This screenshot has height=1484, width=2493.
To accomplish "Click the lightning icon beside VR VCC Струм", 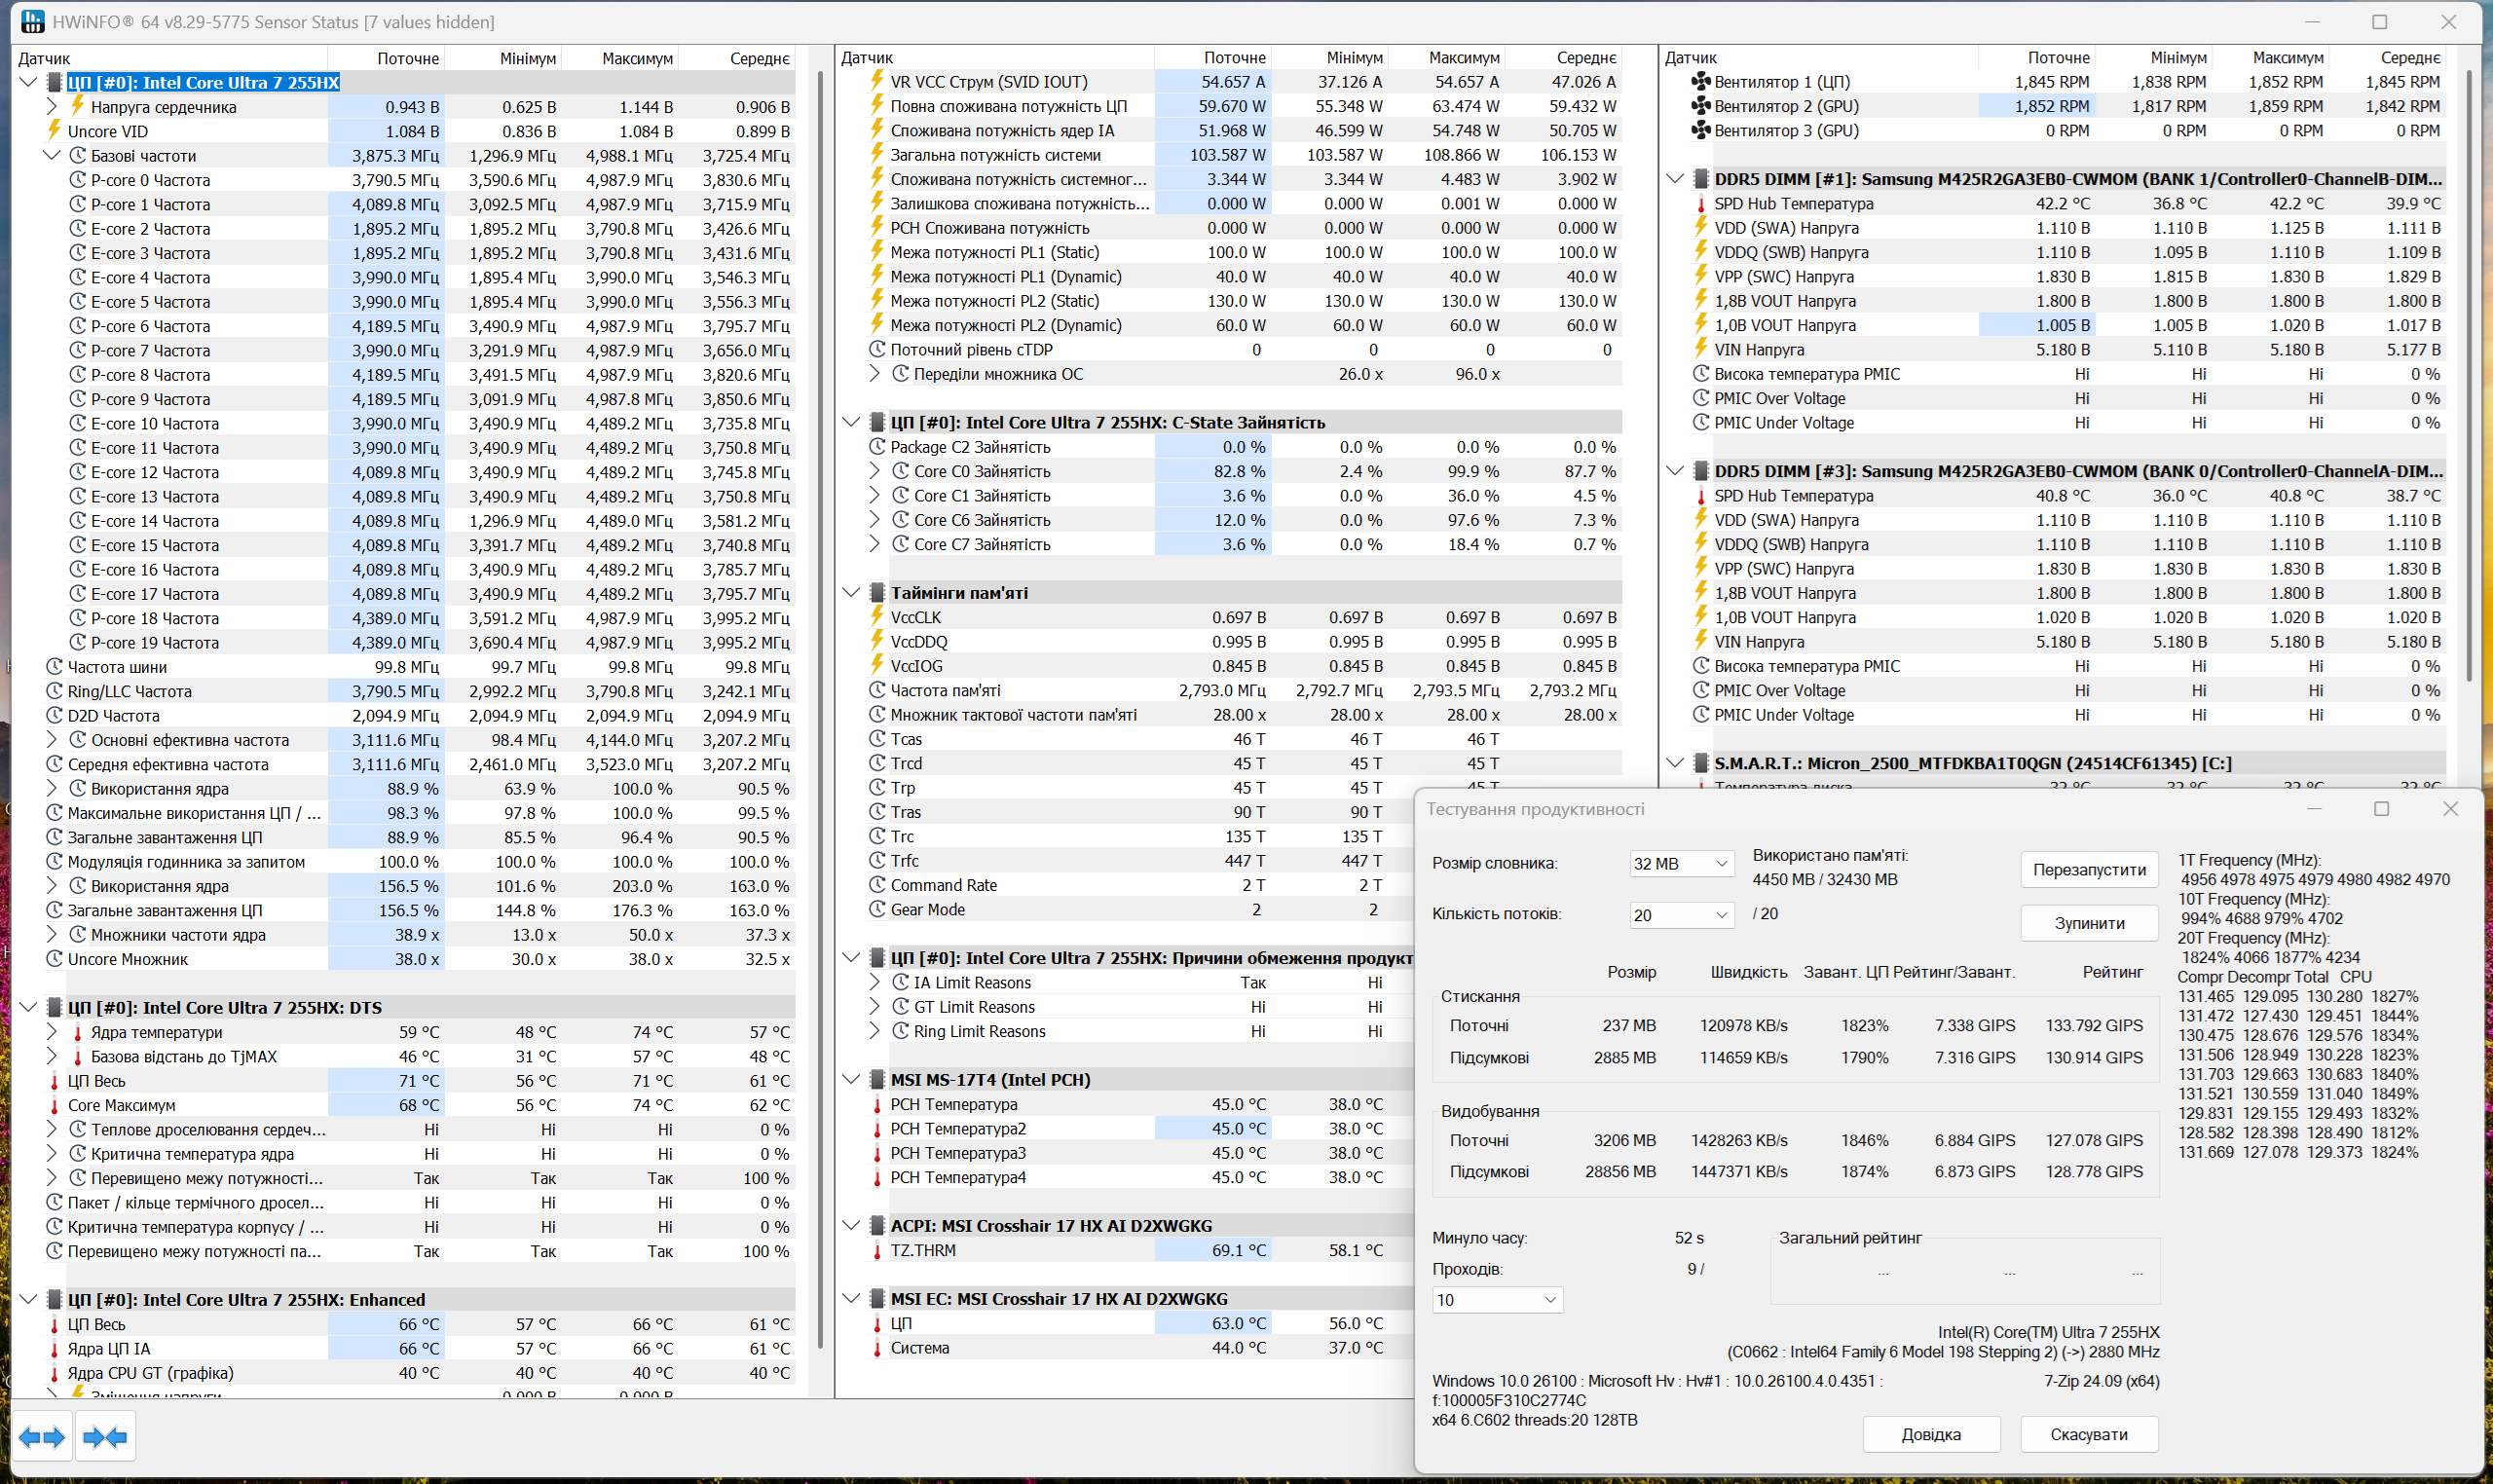I will coord(877,82).
